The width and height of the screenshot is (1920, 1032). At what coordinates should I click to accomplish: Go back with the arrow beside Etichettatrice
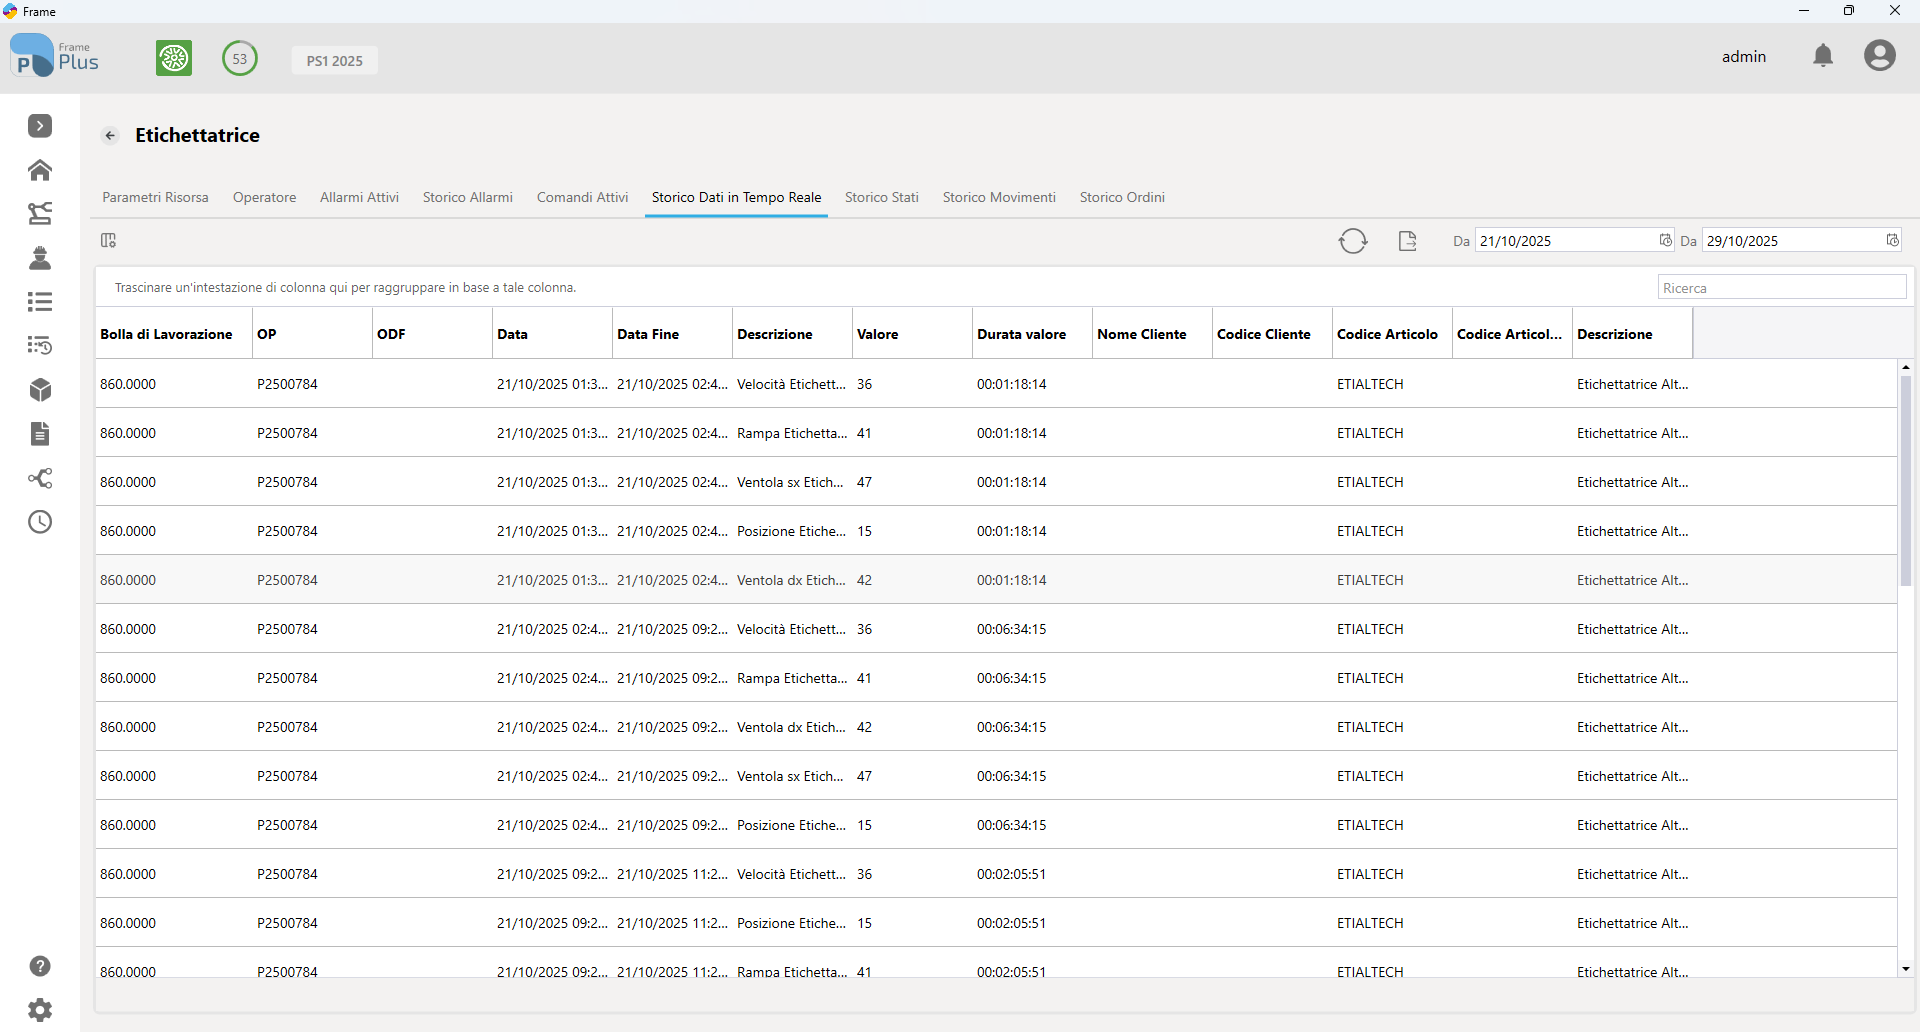(x=110, y=136)
